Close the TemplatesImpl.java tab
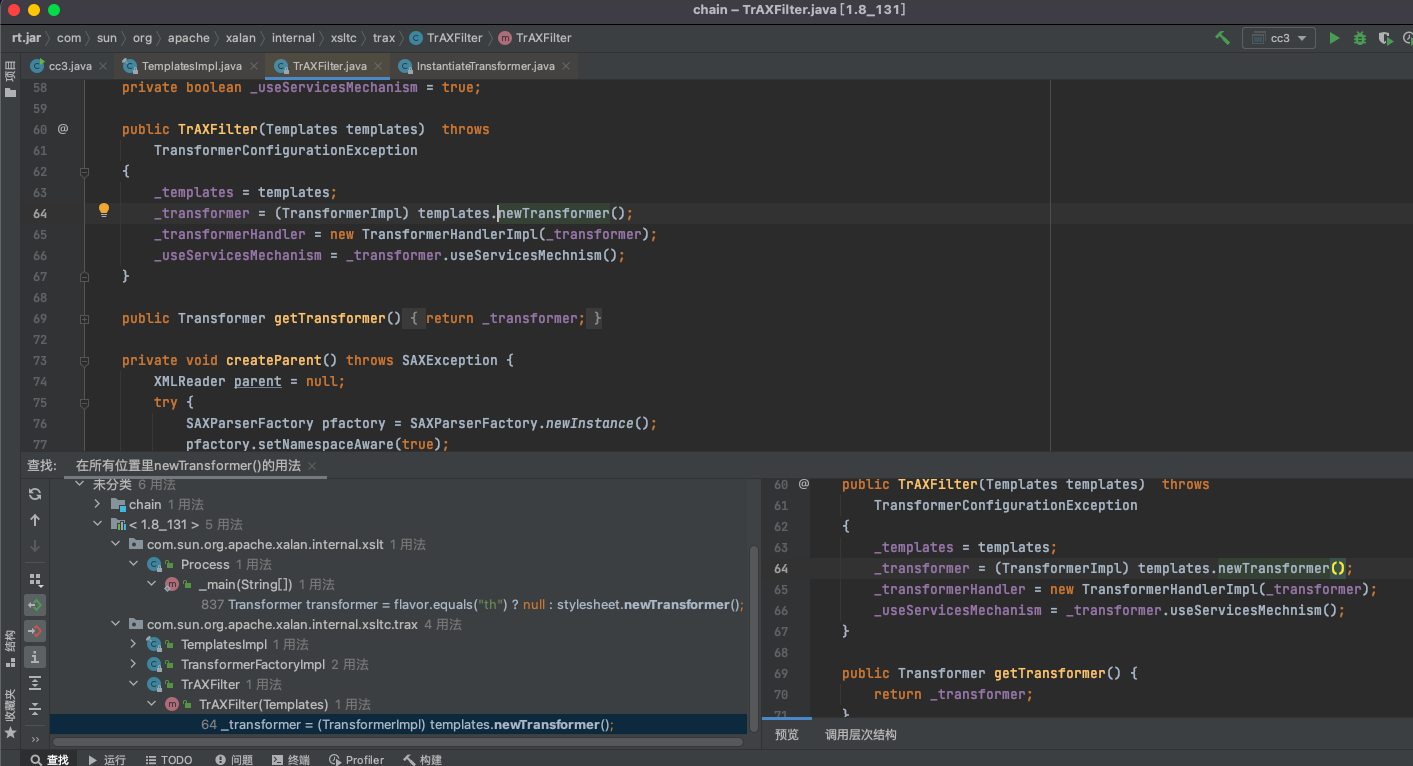1413x766 pixels. point(253,66)
